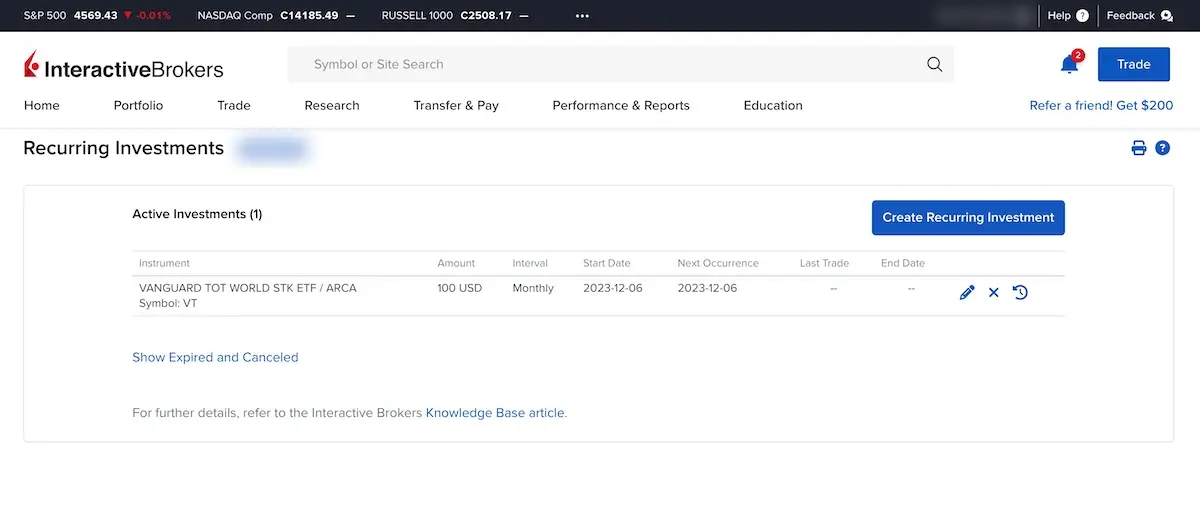Open the Interactive Brokers logo home link

coord(123,66)
